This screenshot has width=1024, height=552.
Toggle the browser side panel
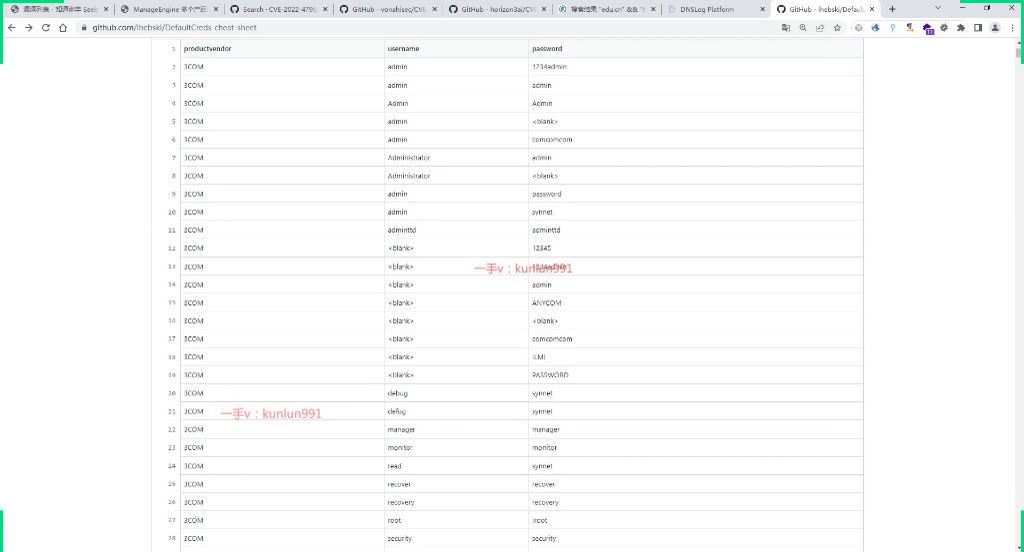pyautogui.click(x=978, y=28)
